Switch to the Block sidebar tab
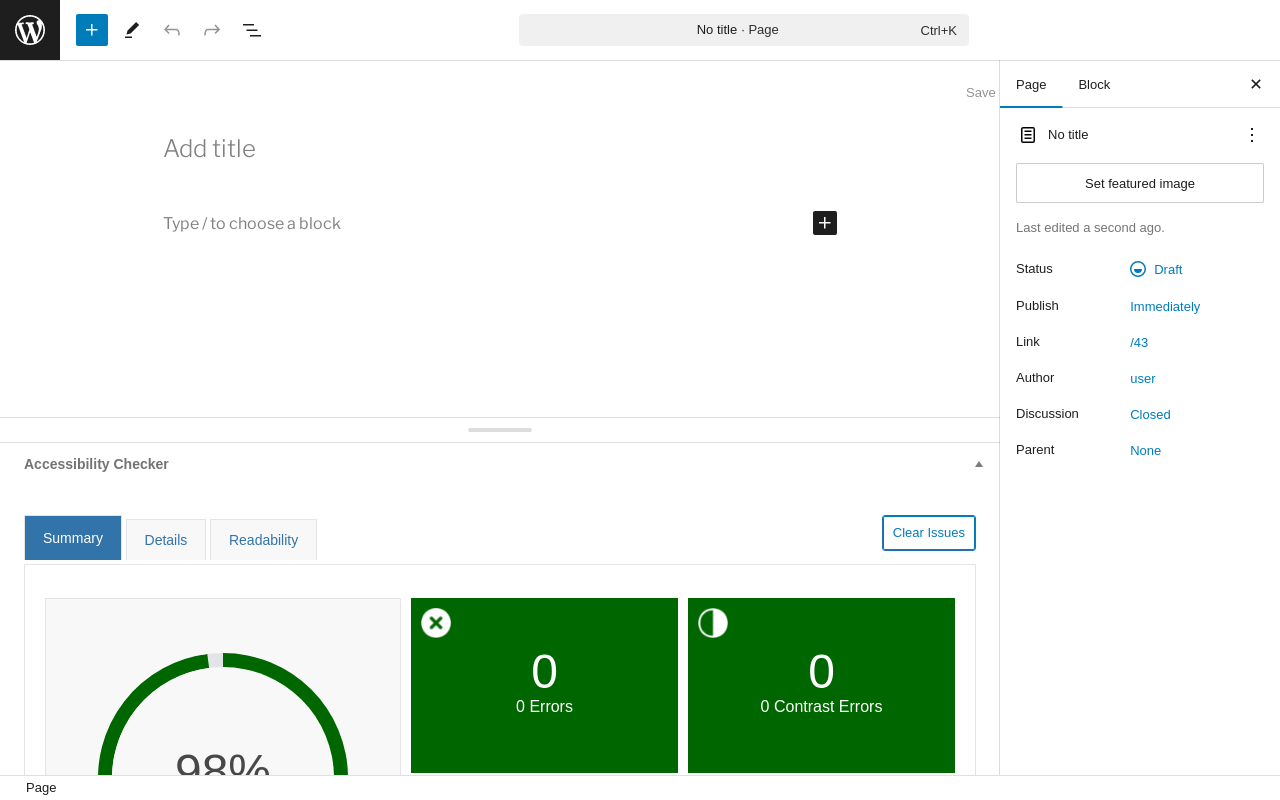Screen dimensions: 1280x800 tap(1094, 84)
